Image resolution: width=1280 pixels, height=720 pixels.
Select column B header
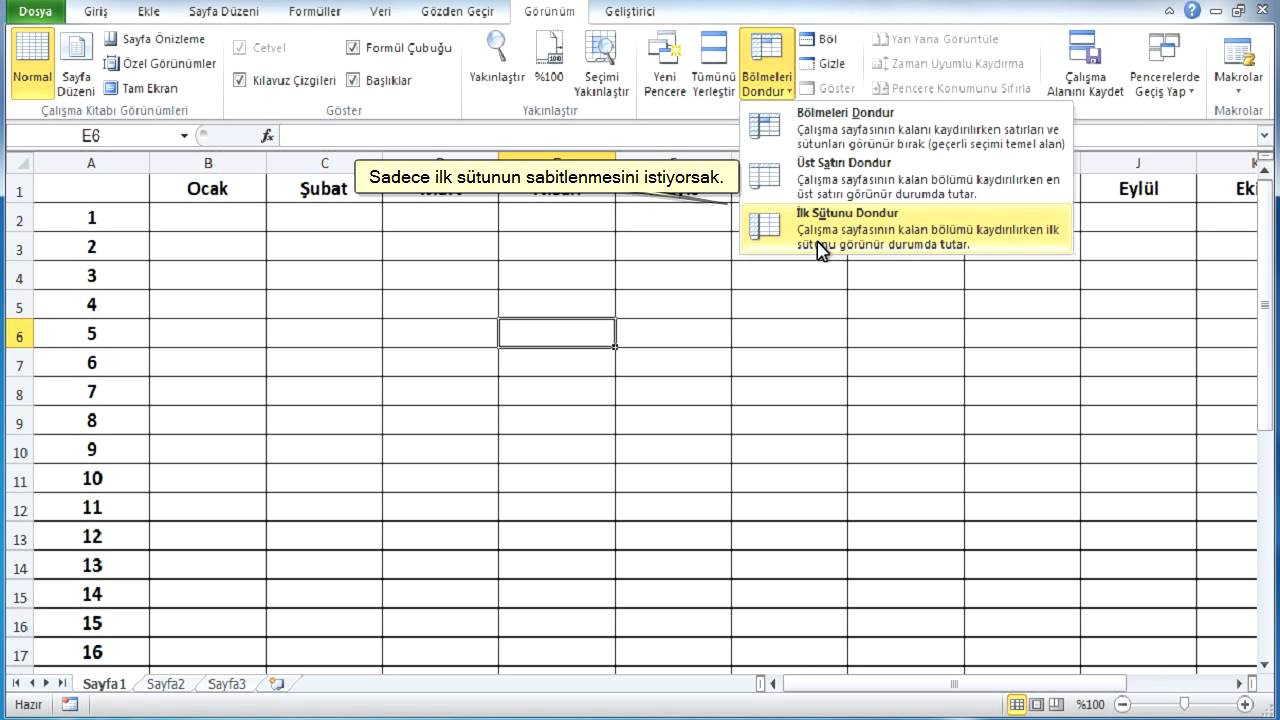tap(208, 163)
